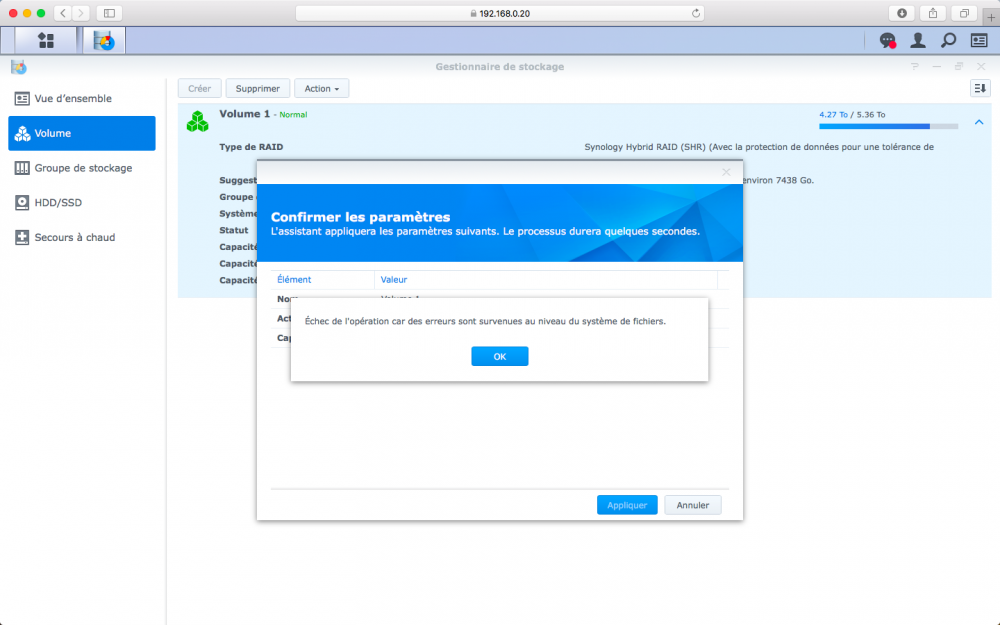The width and height of the screenshot is (1000, 625).
Task: Reload the page with Safari refresh icon
Action: (696, 13)
